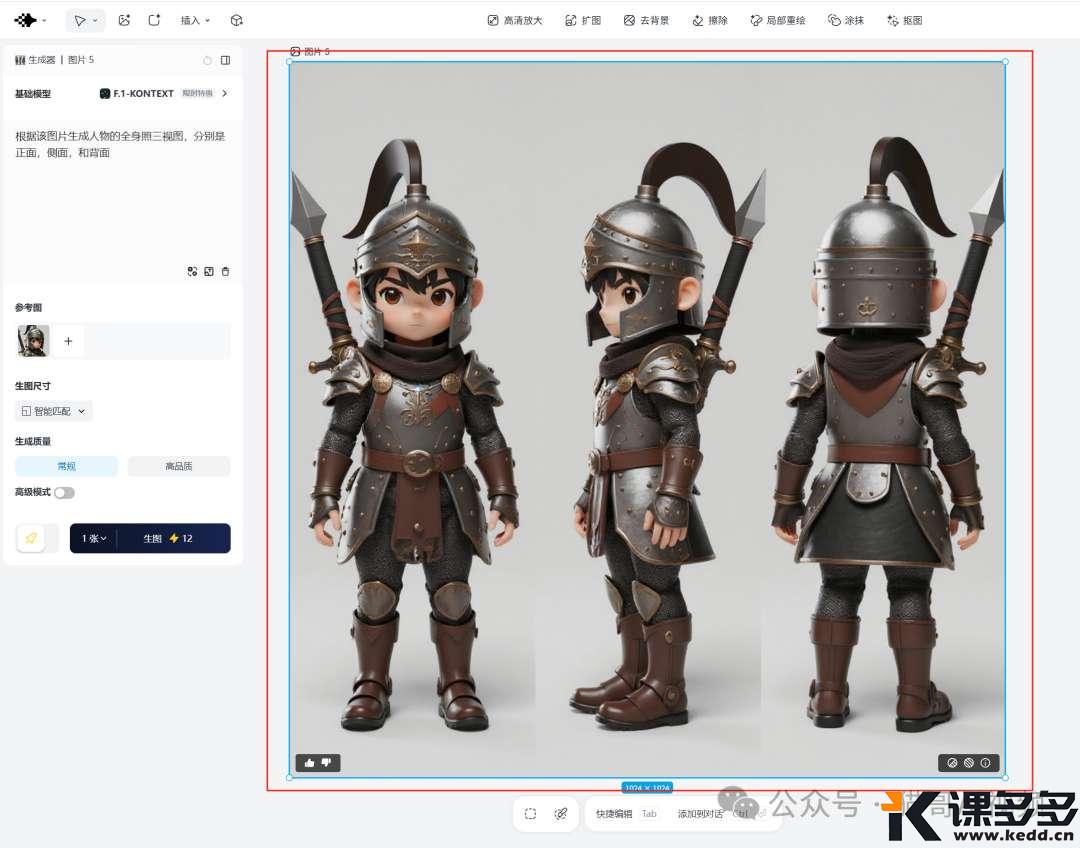Select 常规 generation quality

pos(66,466)
